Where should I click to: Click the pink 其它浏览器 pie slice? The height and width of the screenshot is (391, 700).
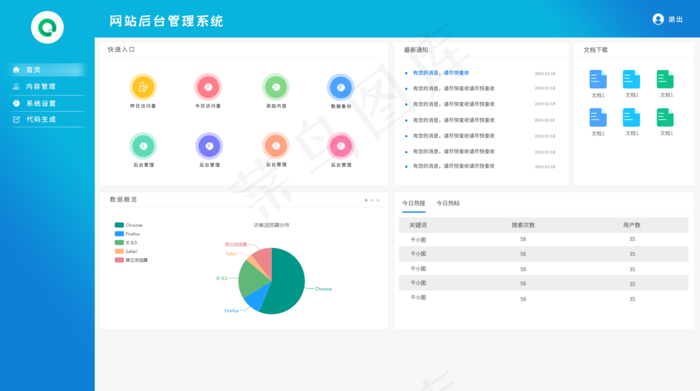pyautogui.click(x=263, y=261)
